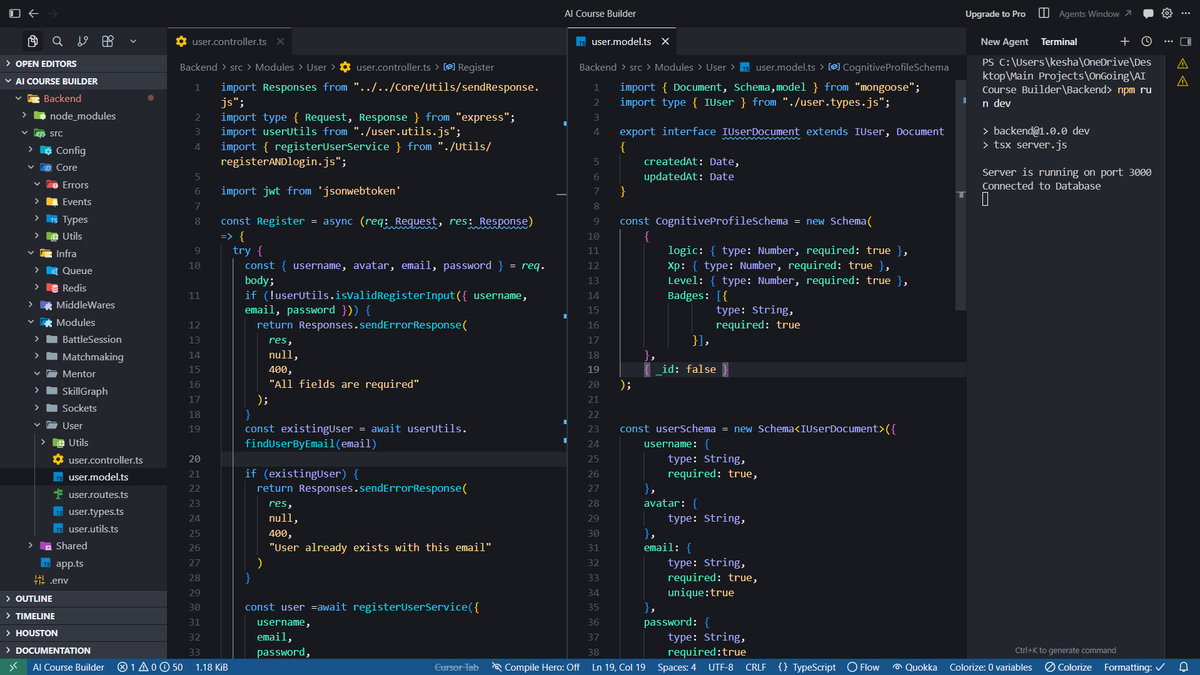Viewport: 1200px width, 675px height.
Task: Open app.ts in the file tree
Action: point(83,563)
